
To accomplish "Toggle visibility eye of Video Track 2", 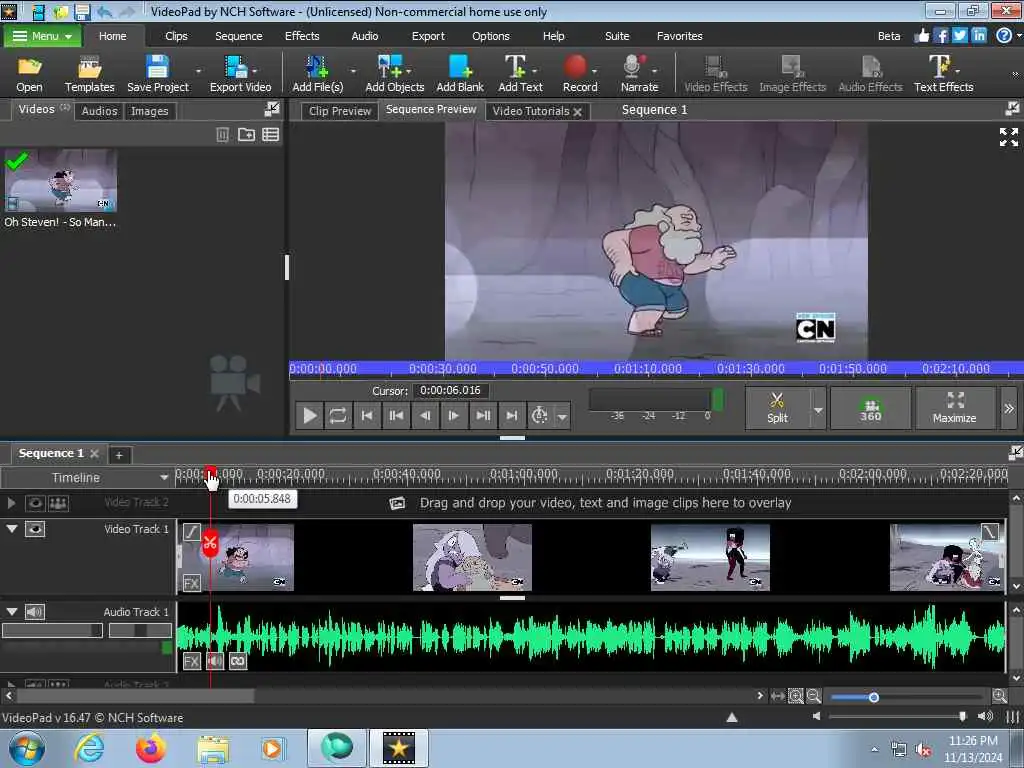I will [35, 503].
